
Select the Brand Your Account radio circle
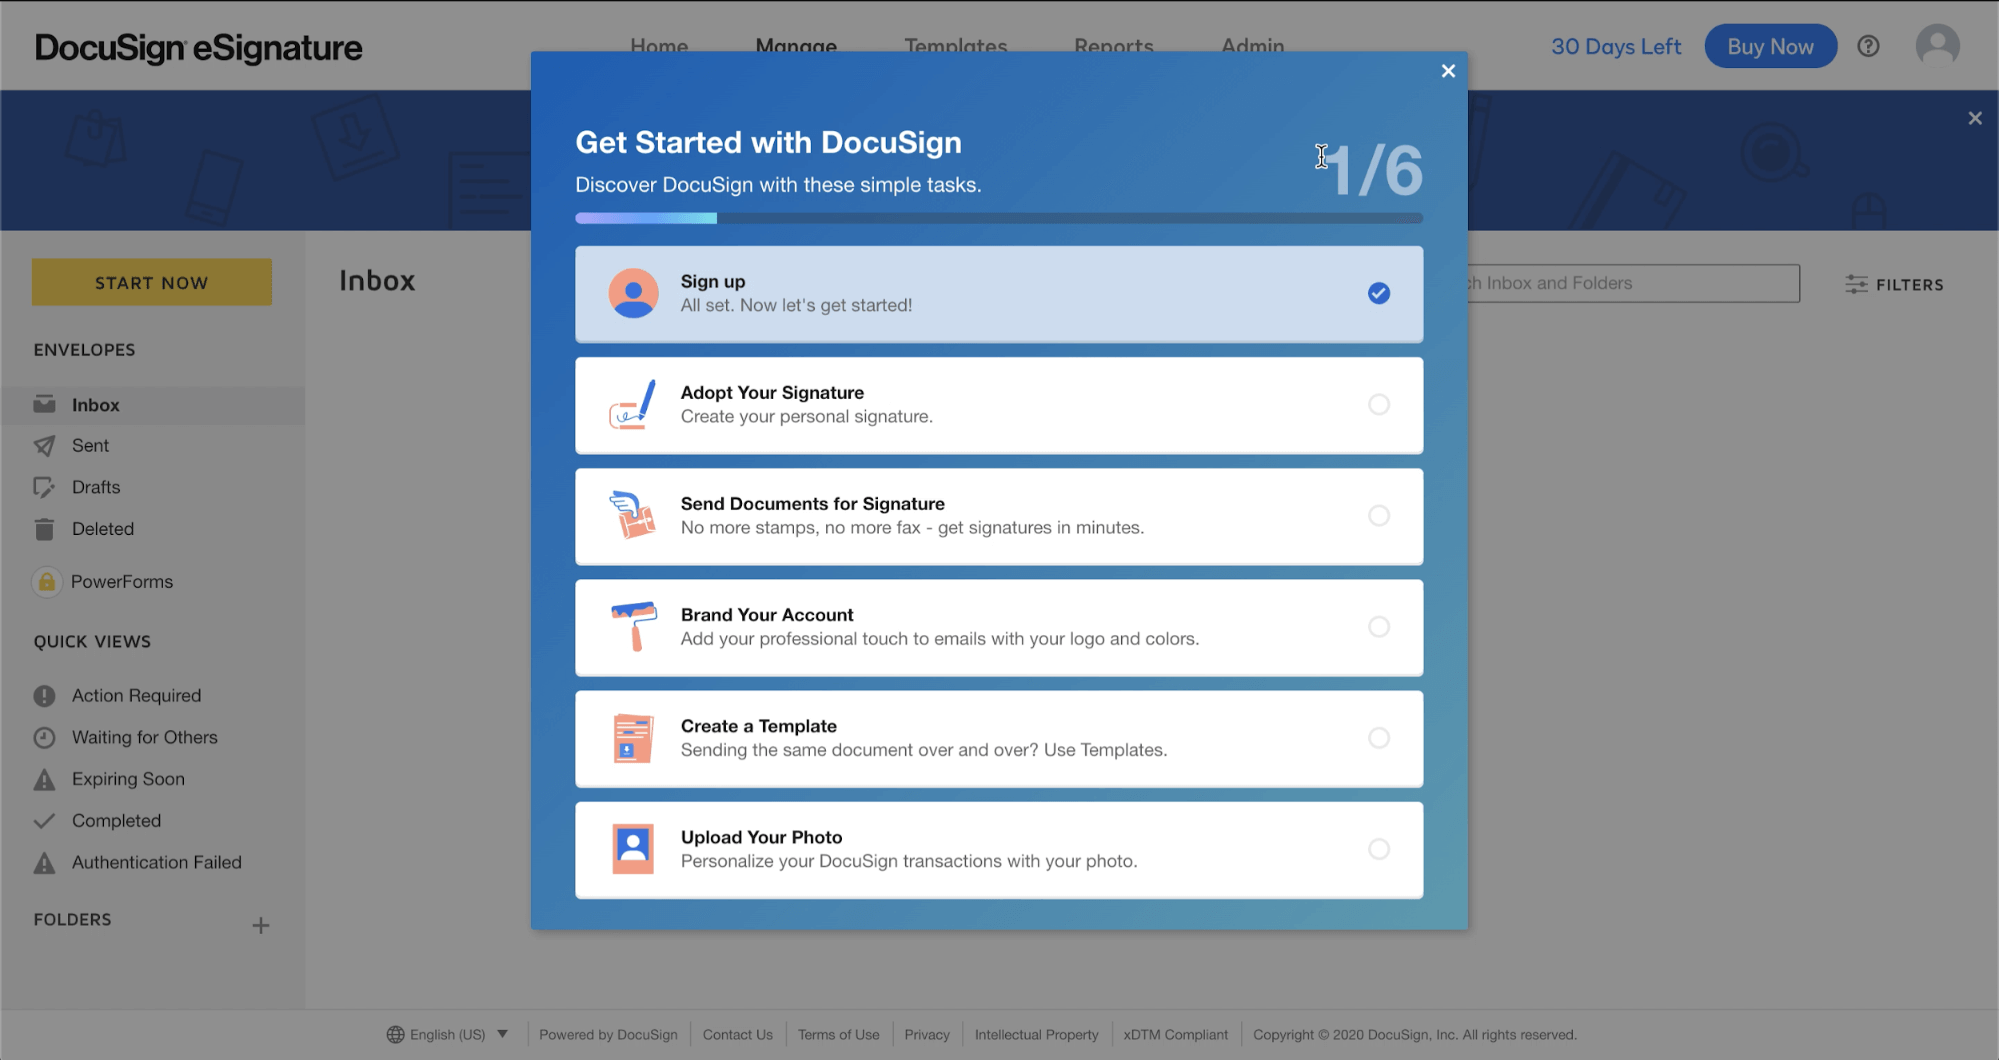point(1379,626)
